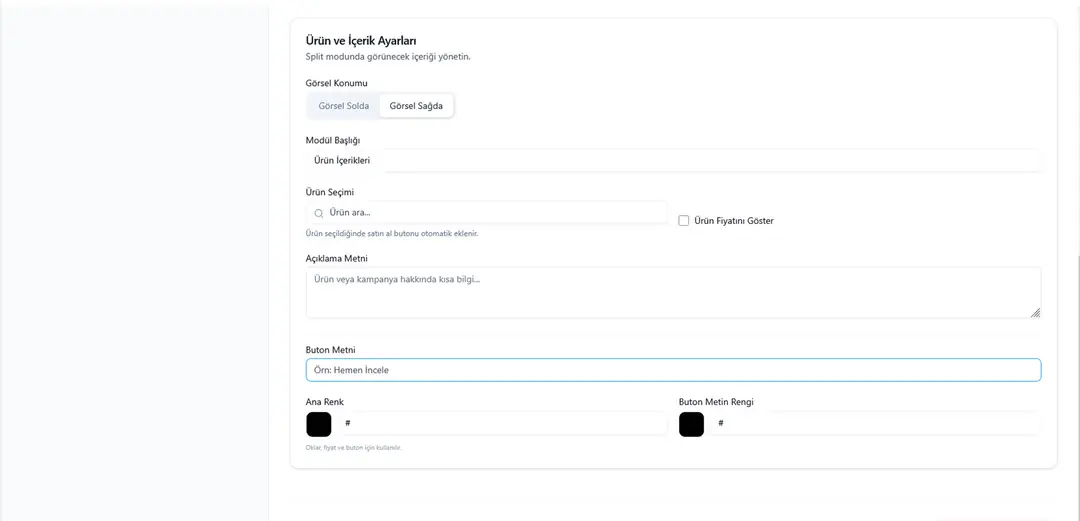The width and height of the screenshot is (1080, 521).
Task: Select the 'Görsel Solda' image position option
Action: click(x=343, y=106)
